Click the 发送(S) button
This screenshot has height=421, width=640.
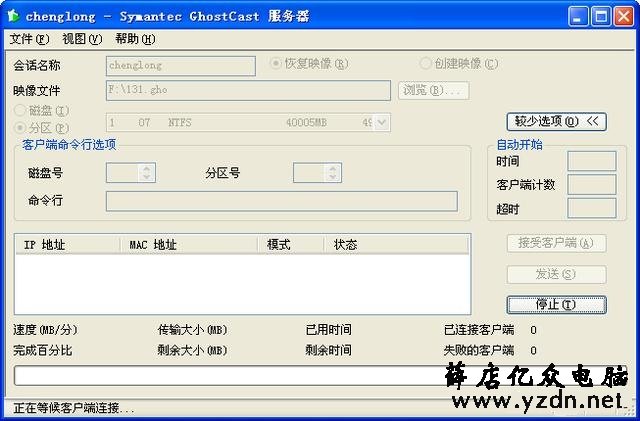point(556,274)
